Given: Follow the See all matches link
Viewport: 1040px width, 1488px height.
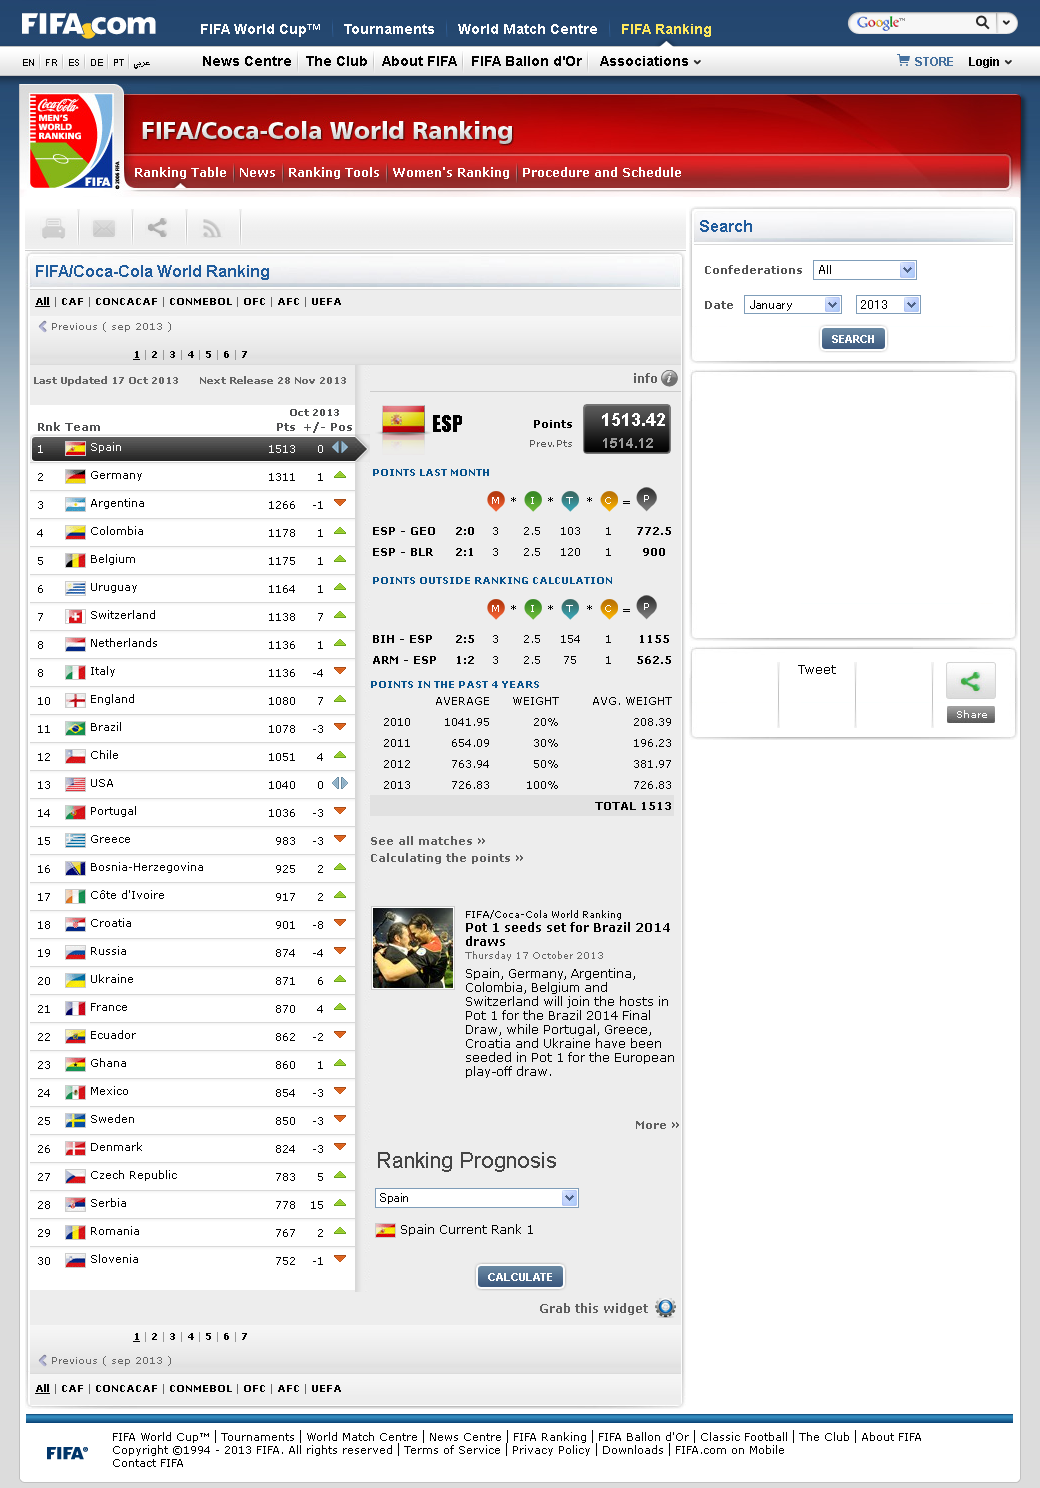Looking at the screenshot, I should 428,841.
